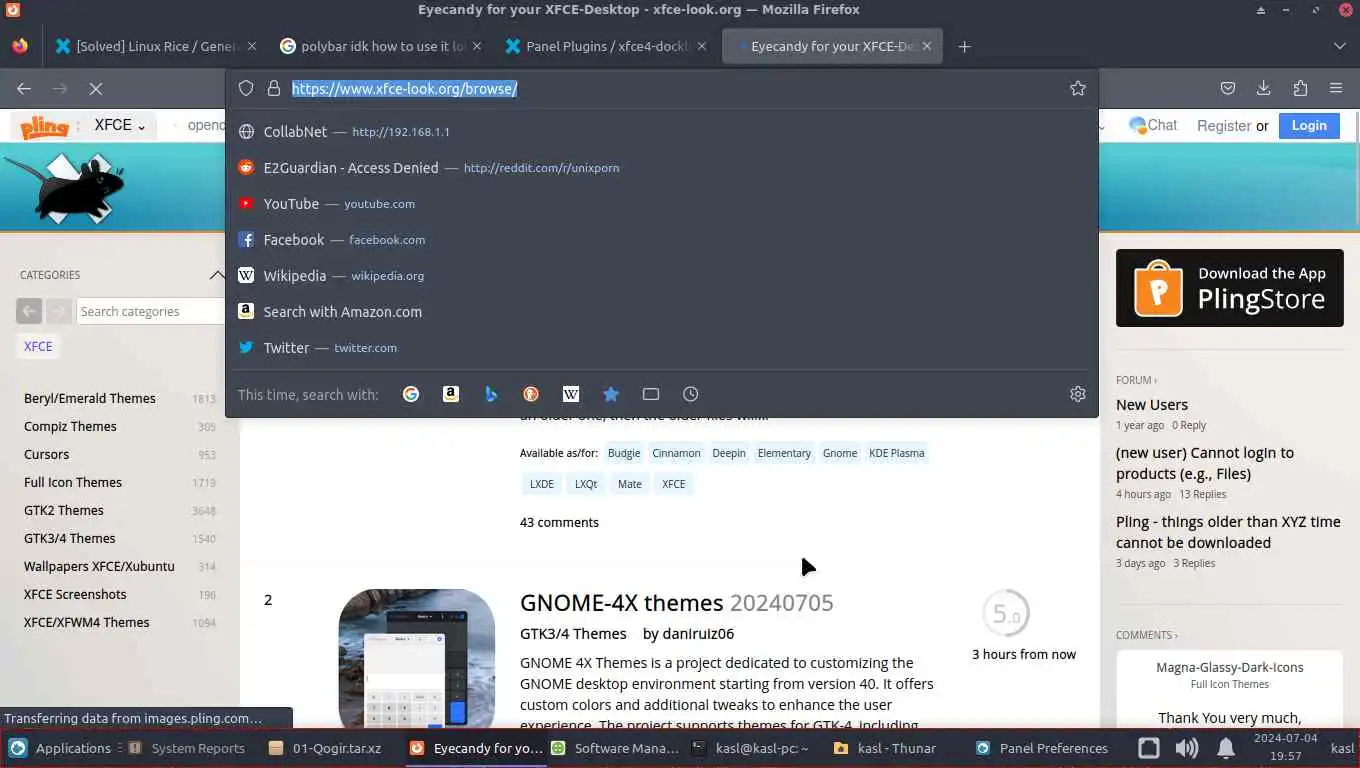This screenshot has height=768, width=1360.
Task: Search this time with Bing icon
Action: click(491, 394)
